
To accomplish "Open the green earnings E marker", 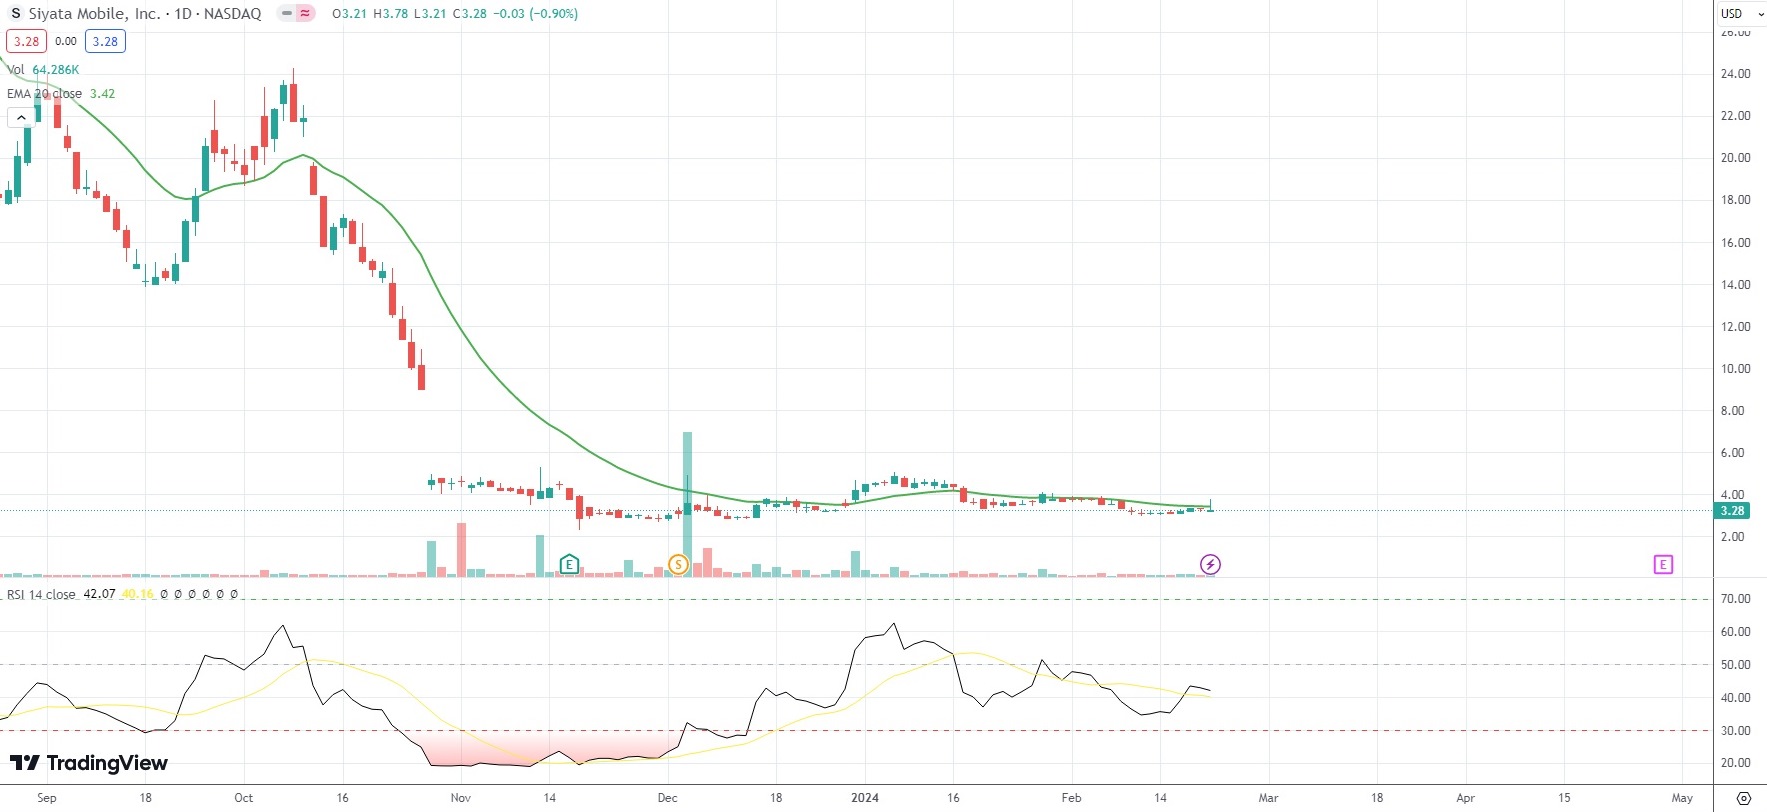I will pyautogui.click(x=569, y=565).
